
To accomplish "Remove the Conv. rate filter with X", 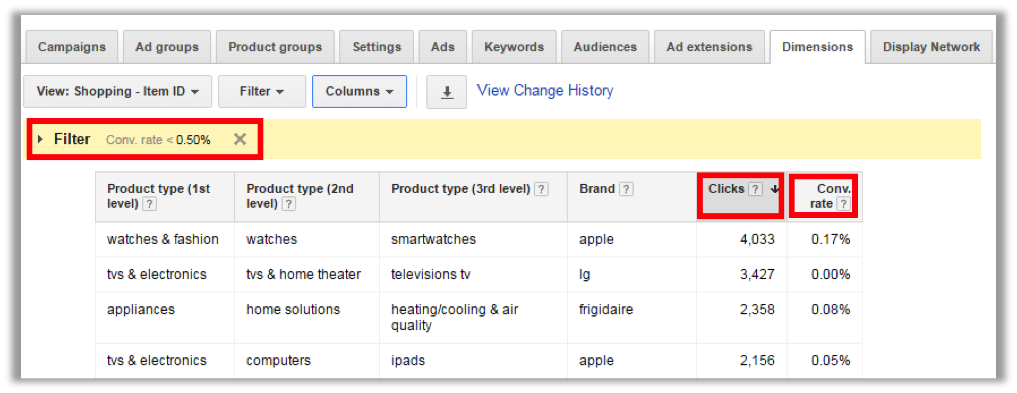I will point(240,139).
